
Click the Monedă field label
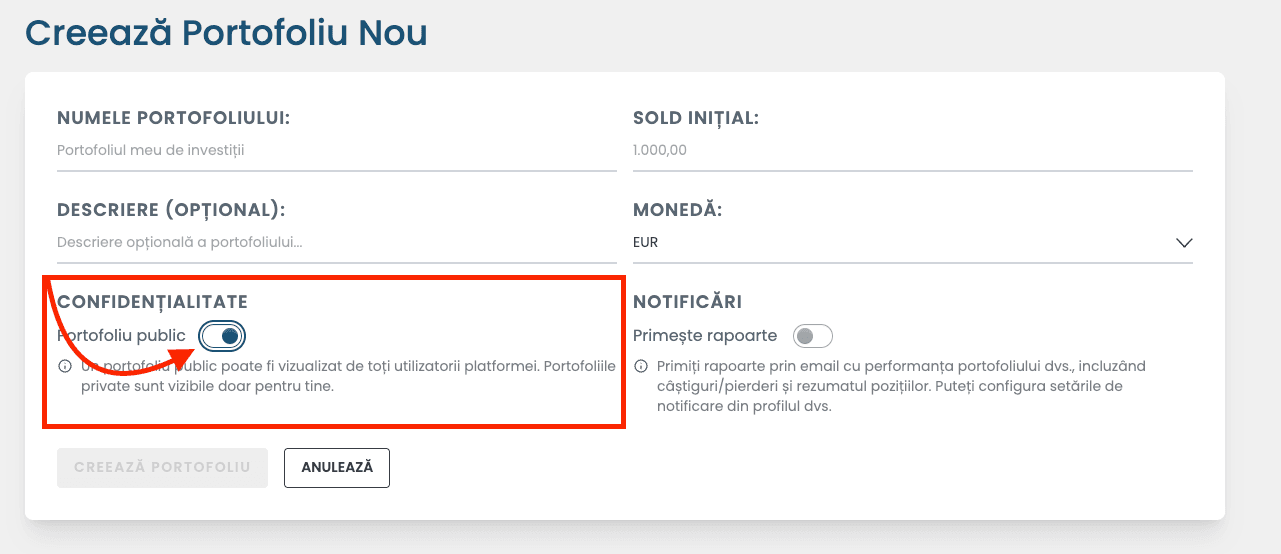(x=677, y=210)
